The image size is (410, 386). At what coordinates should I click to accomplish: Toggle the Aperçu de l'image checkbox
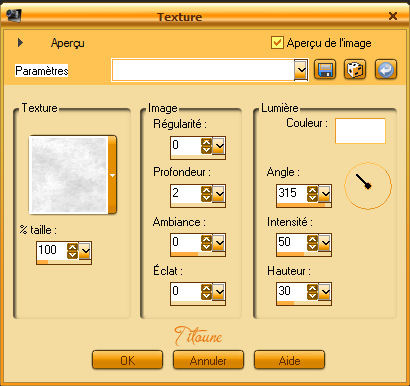pos(277,43)
